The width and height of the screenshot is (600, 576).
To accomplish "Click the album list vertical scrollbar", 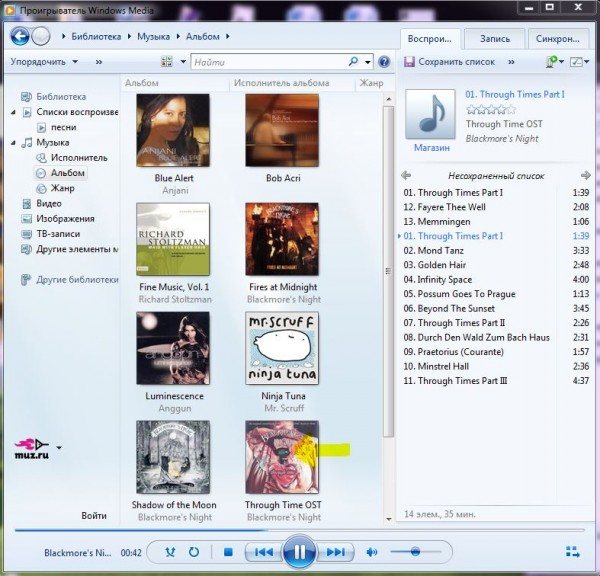I will (388, 272).
